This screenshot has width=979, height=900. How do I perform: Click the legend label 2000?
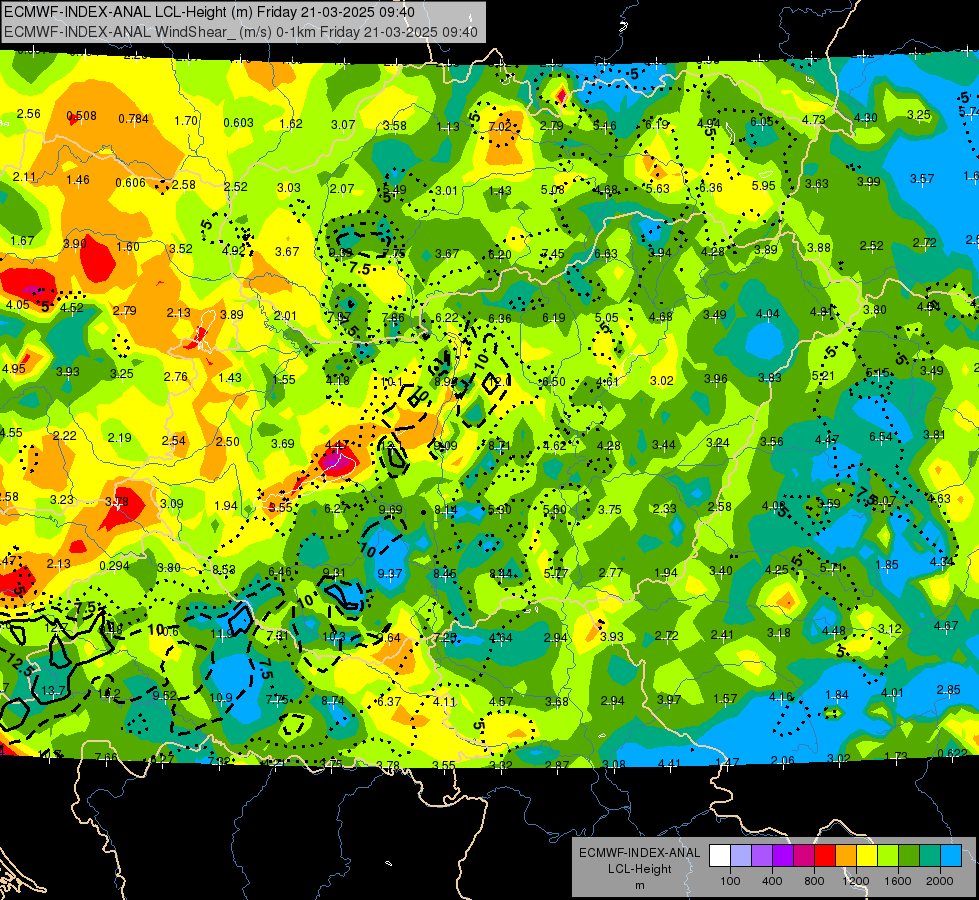point(940,881)
